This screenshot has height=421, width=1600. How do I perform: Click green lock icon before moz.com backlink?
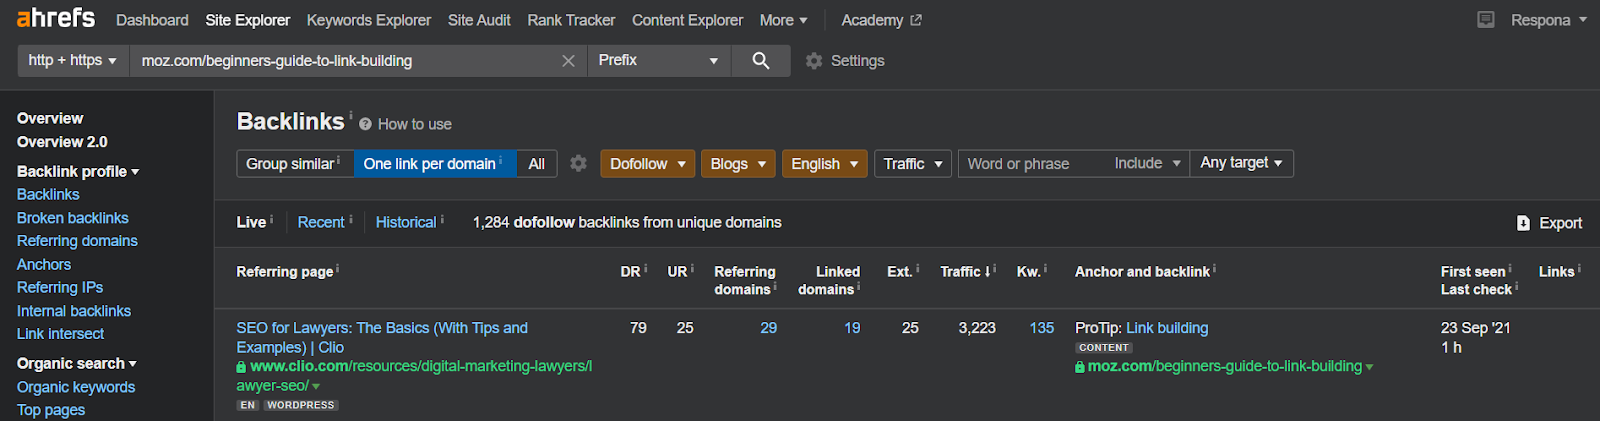tap(1080, 367)
